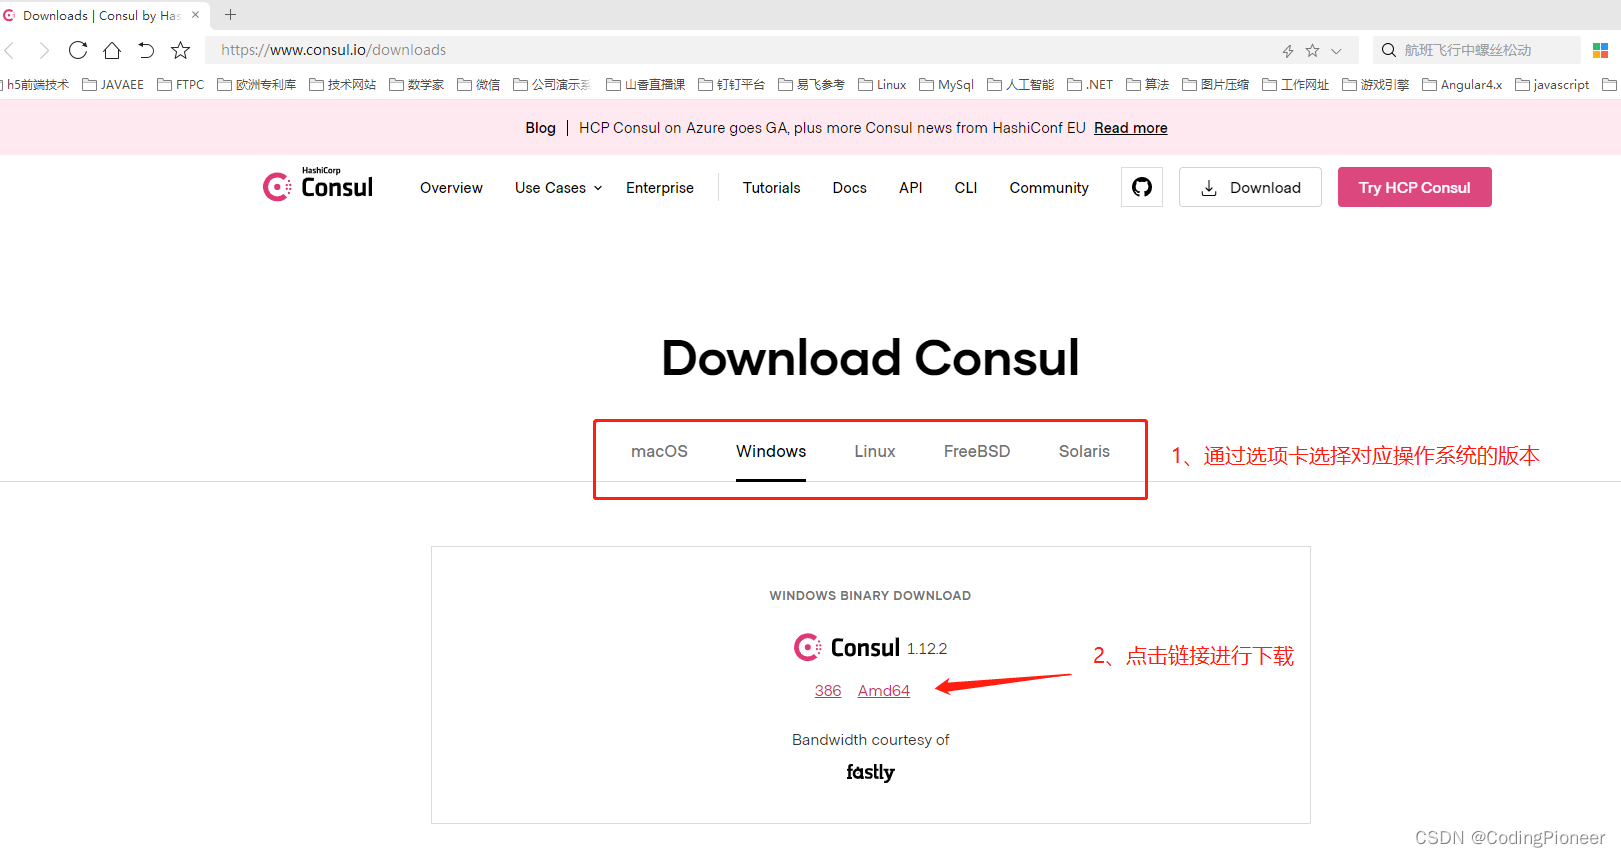Screen dimensions: 1621x857
Task: Open the .NET bookmark folder
Action: (1090, 85)
